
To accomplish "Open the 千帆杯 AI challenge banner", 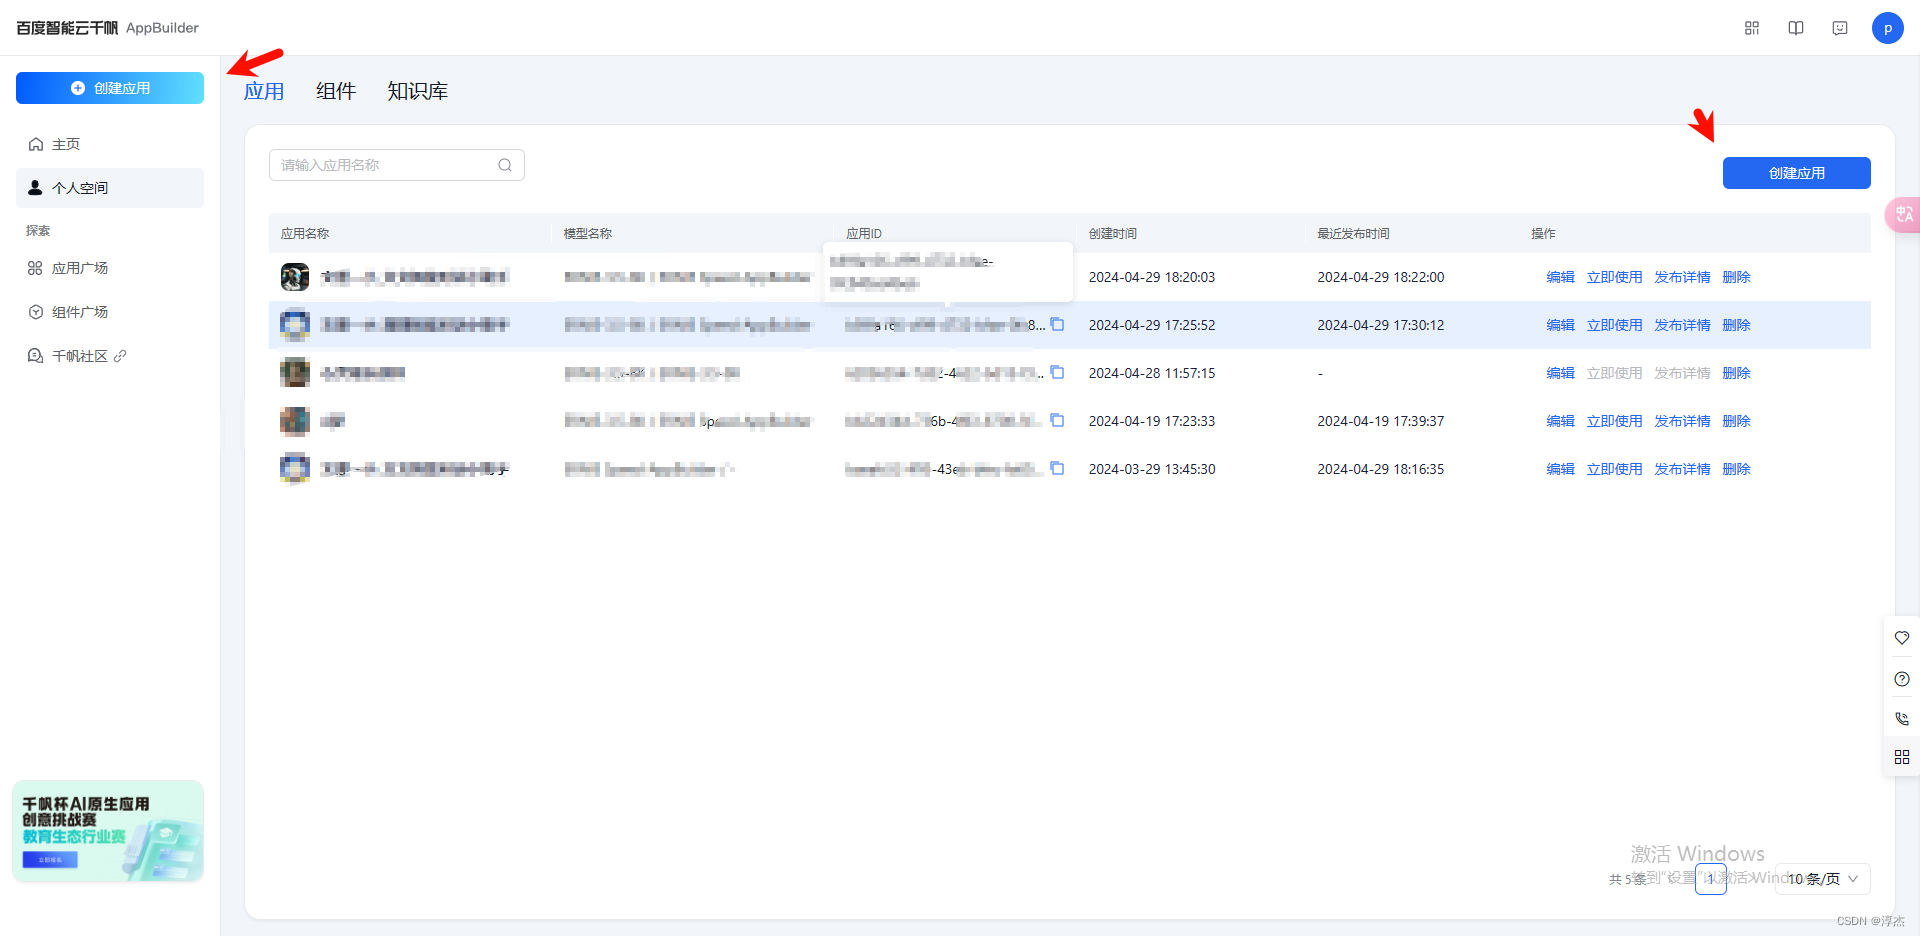I will tap(108, 832).
